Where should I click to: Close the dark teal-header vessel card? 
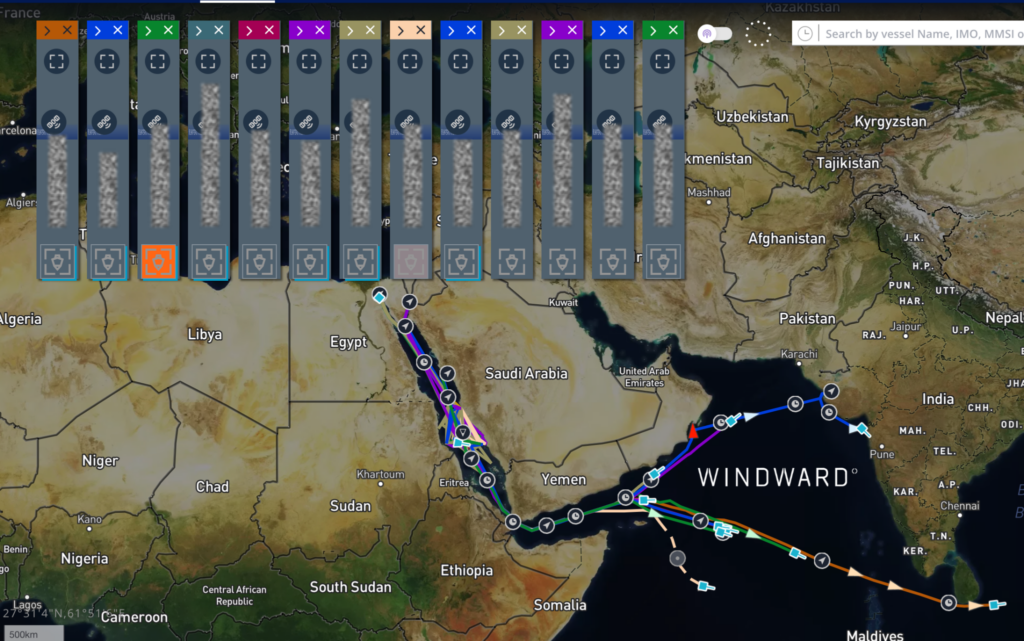click(x=219, y=30)
